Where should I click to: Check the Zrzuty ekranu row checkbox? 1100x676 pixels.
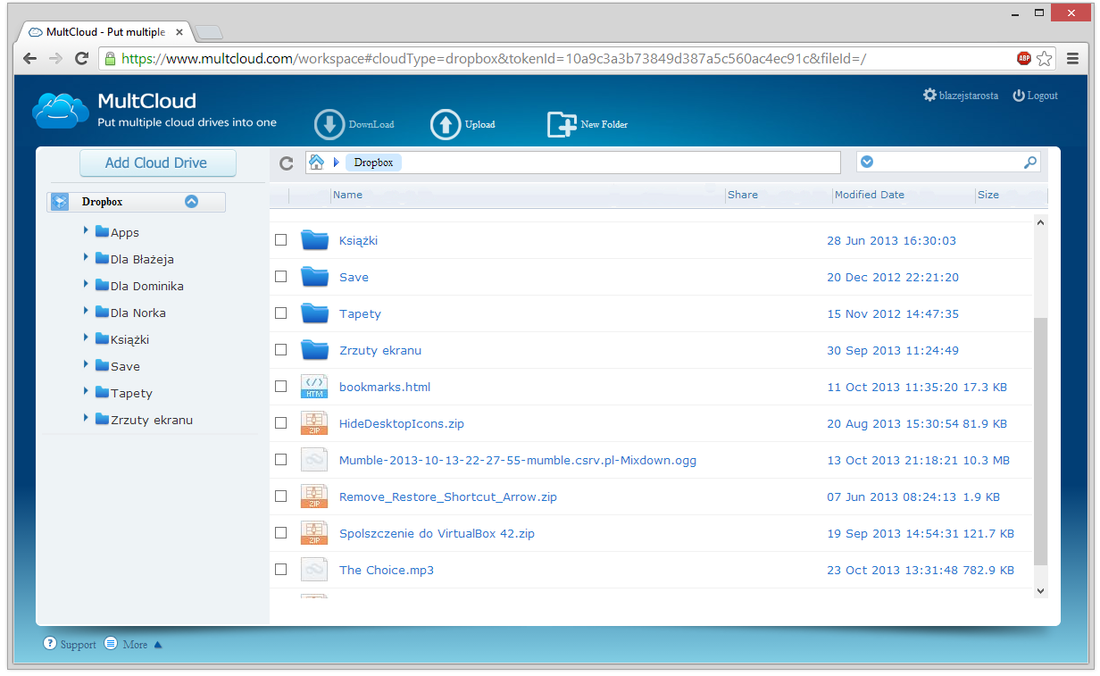(x=281, y=349)
